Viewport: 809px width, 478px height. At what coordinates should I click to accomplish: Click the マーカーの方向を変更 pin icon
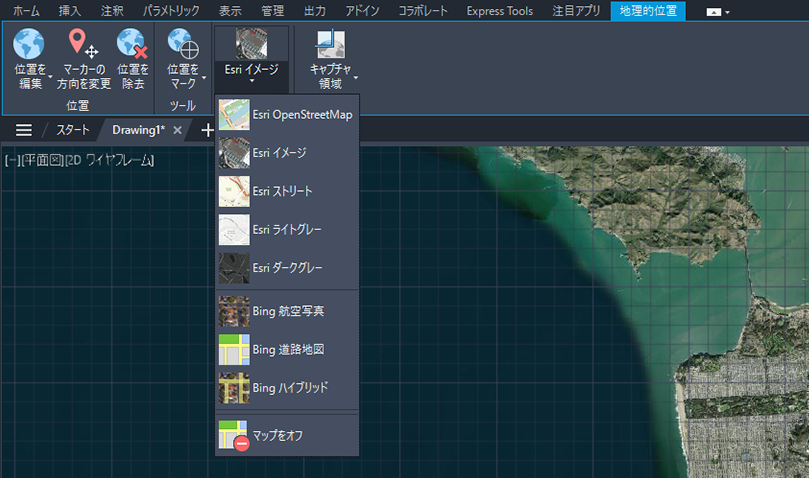coord(83,43)
